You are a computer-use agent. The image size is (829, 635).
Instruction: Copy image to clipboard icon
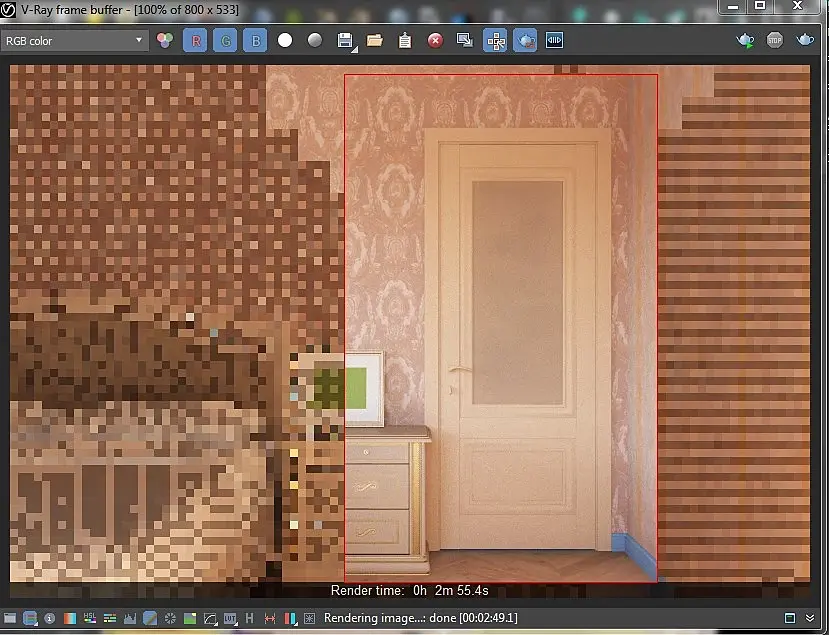click(x=405, y=40)
